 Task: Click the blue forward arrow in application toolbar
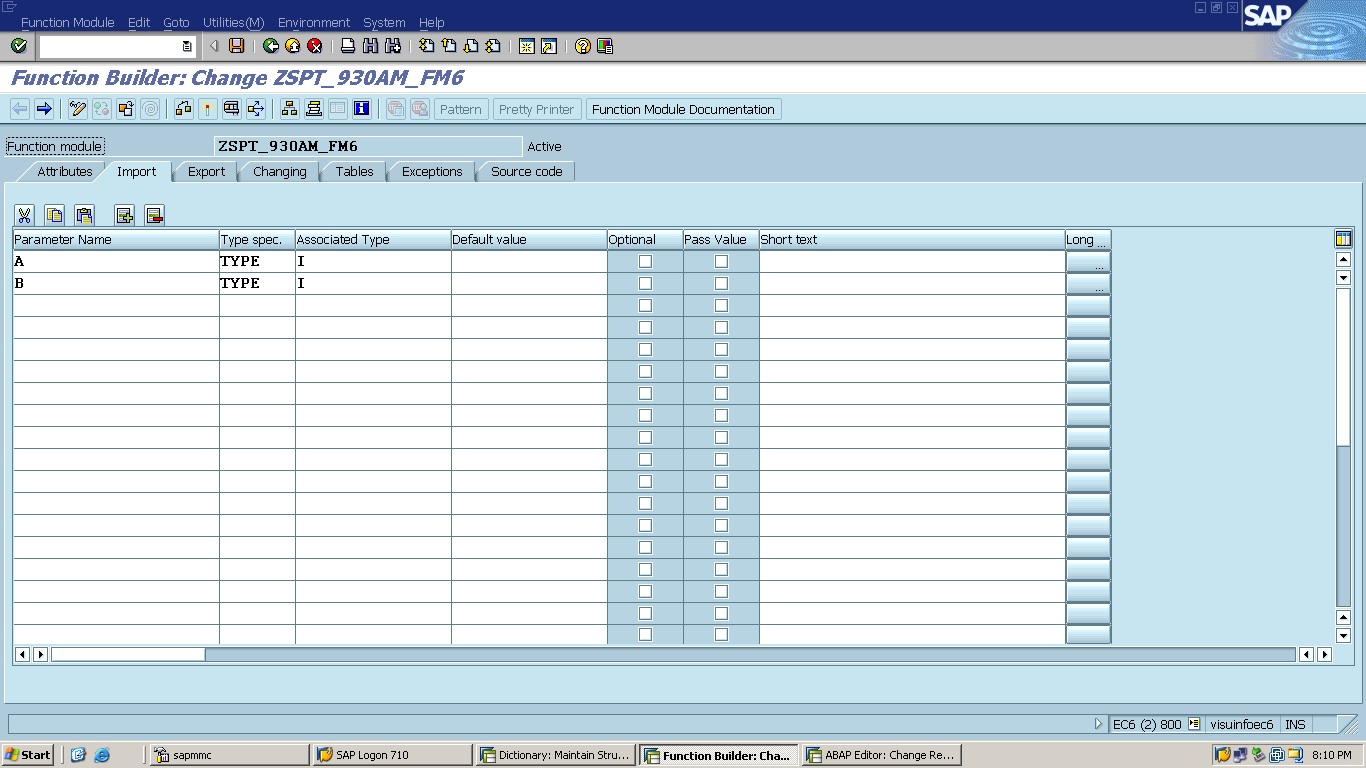[x=44, y=109]
